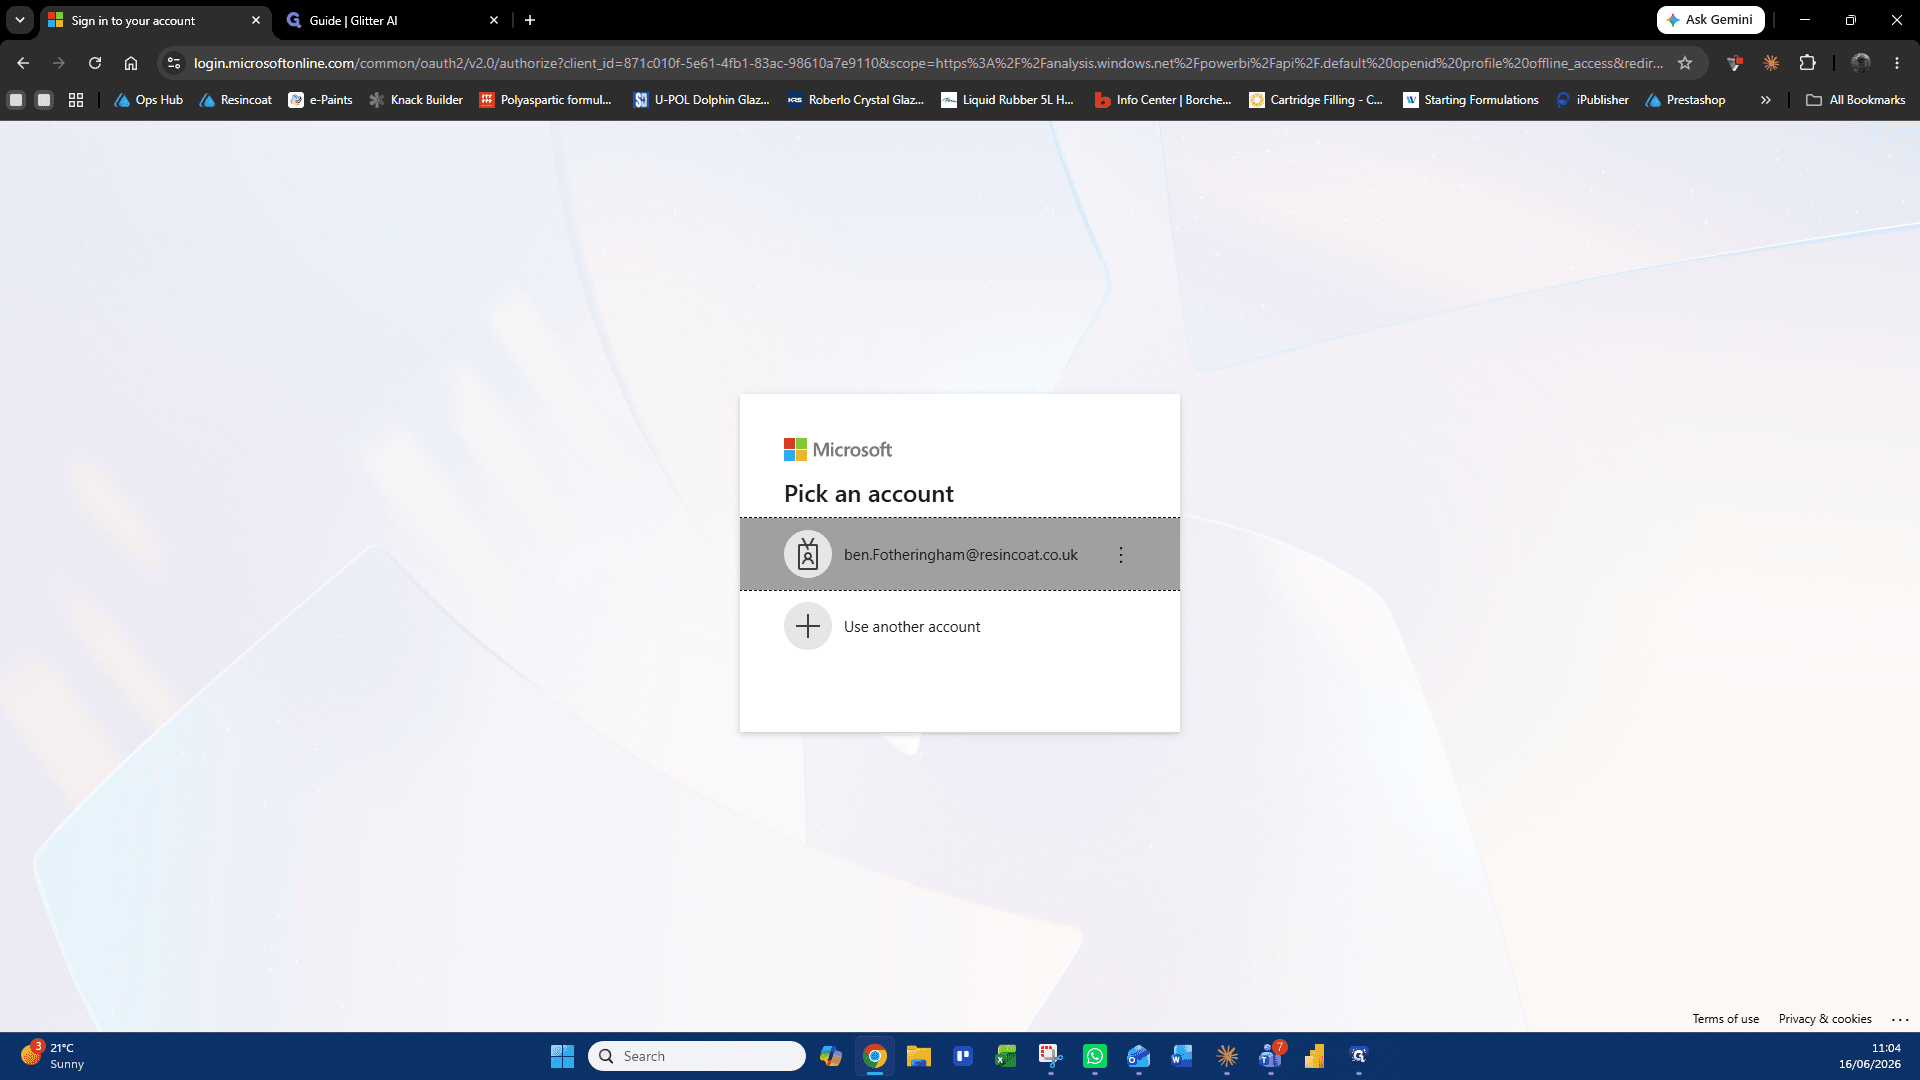The width and height of the screenshot is (1920, 1080).
Task: Open File Explorer from the taskbar
Action: tap(918, 1056)
